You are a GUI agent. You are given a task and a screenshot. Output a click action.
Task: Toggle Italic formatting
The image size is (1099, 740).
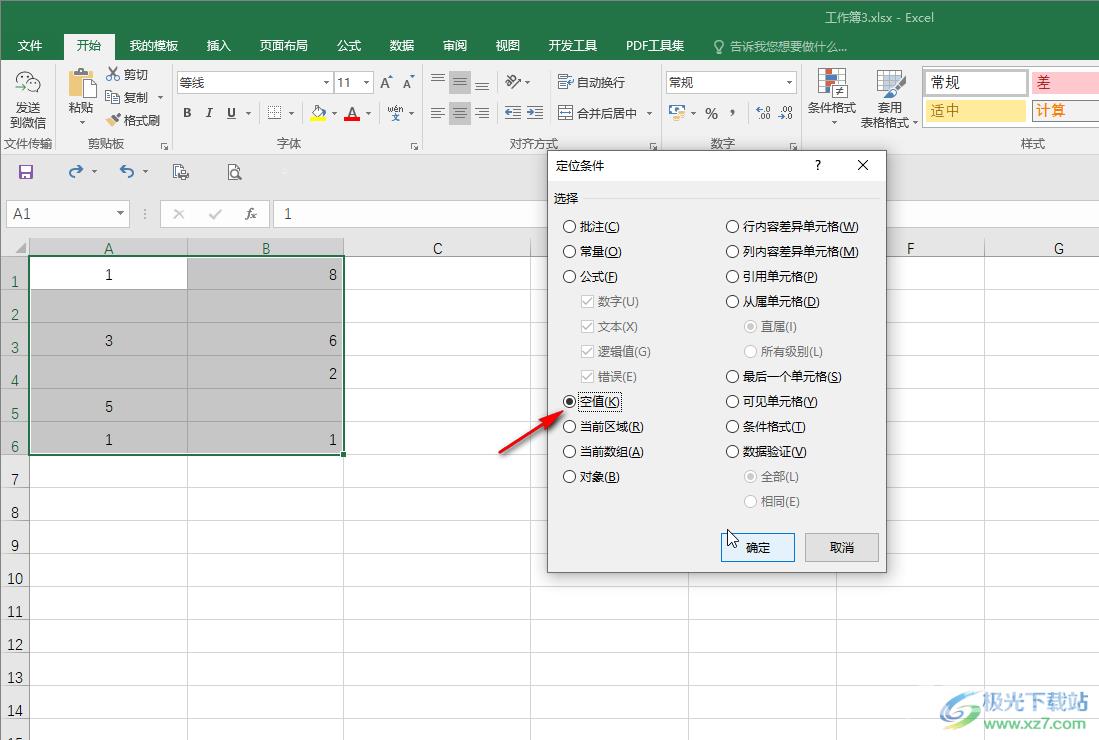coord(209,113)
